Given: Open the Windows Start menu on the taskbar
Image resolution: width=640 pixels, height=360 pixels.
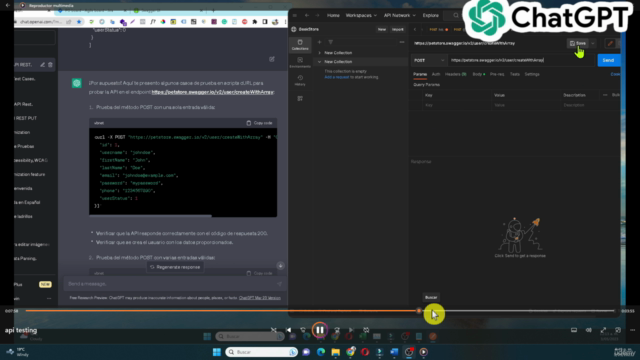Looking at the screenshot, I should click(217, 352).
